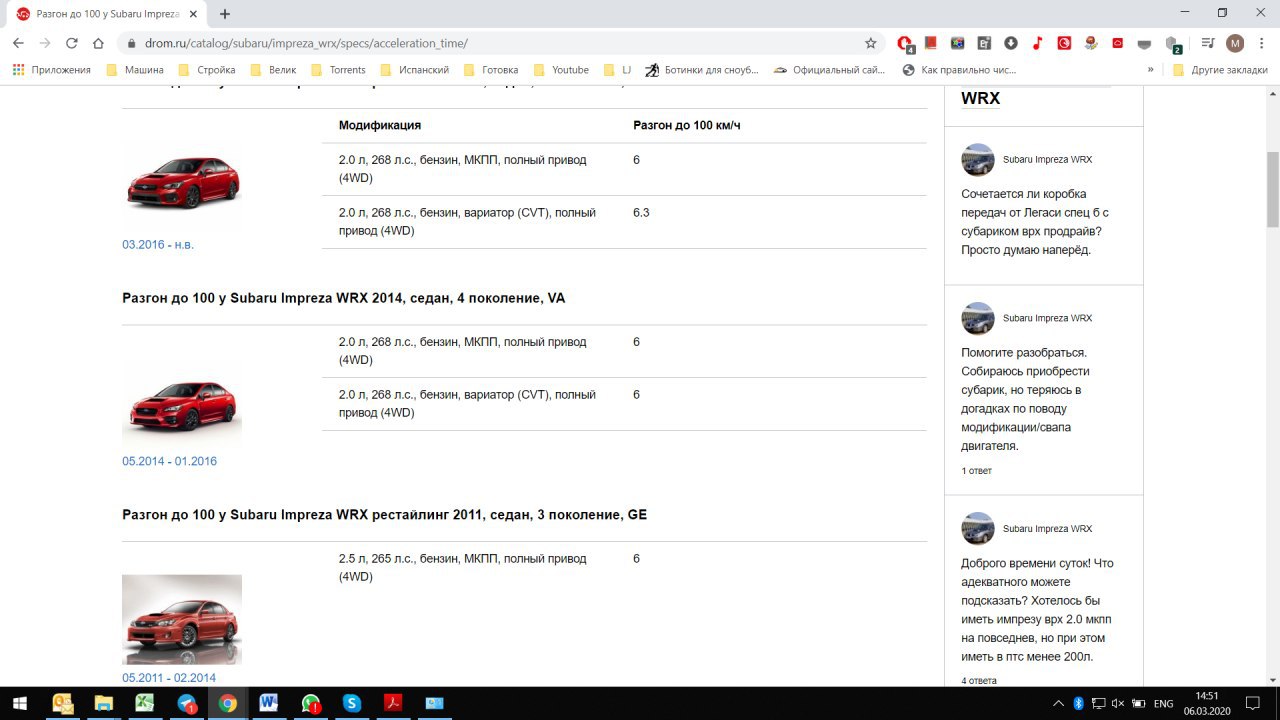1280x720 pixels.
Task: Open the LJ bookmarks folder
Action: [x=617, y=70]
